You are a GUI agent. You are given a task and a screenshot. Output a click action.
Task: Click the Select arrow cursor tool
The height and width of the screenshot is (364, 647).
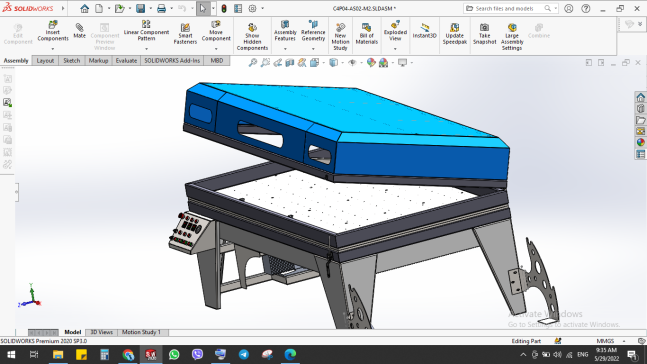(x=203, y=8)
